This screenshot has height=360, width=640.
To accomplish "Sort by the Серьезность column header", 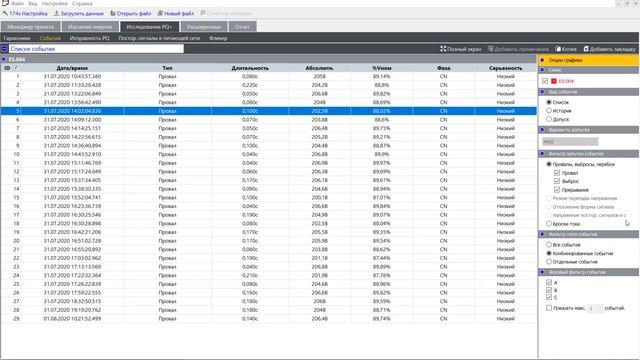I will (x=505, y=68).
